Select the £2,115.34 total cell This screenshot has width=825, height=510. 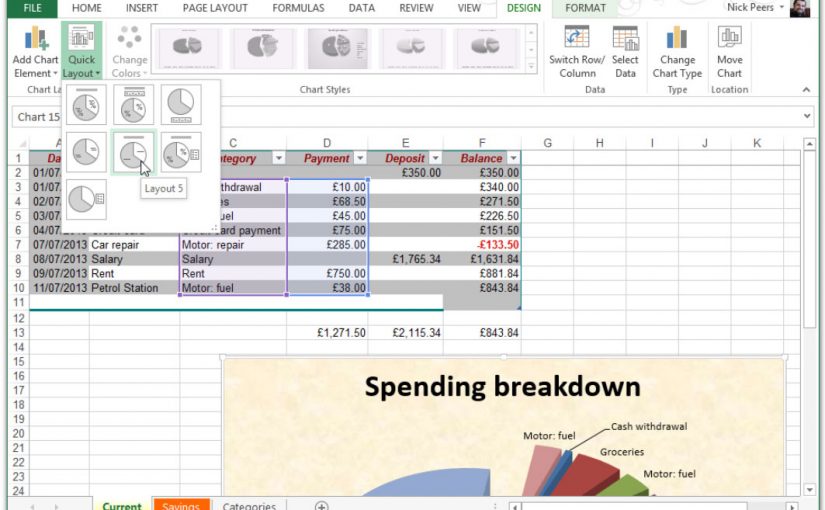tap(405, 333)
